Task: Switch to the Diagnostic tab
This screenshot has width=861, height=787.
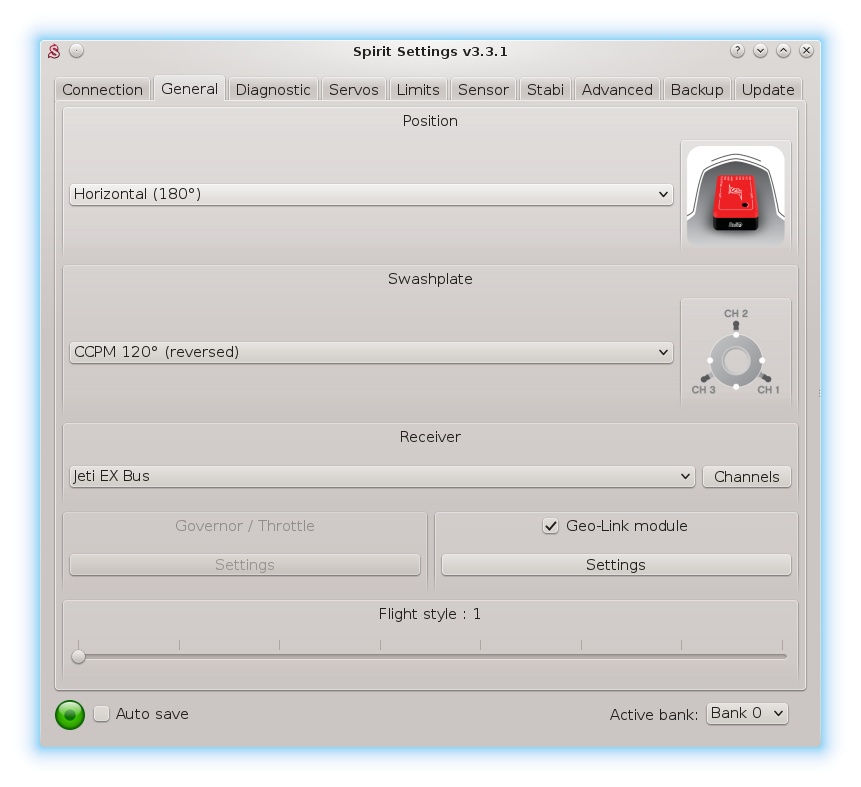Action: click(273, 89)
